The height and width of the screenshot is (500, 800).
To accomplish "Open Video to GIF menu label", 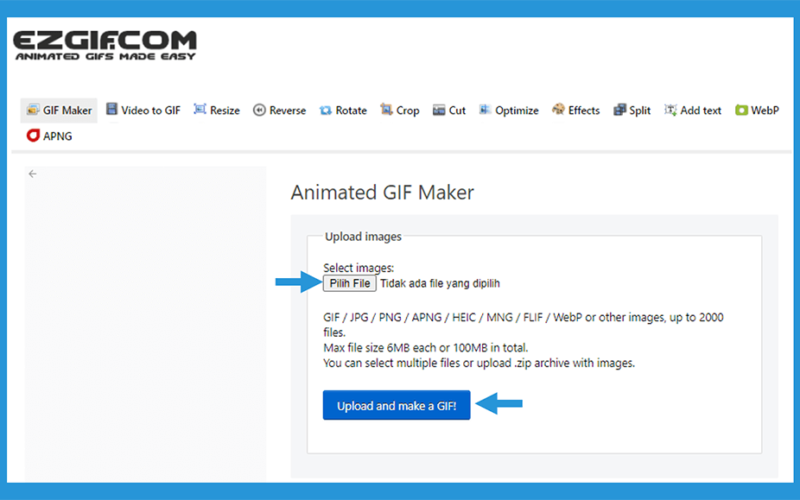I will 151,110.
